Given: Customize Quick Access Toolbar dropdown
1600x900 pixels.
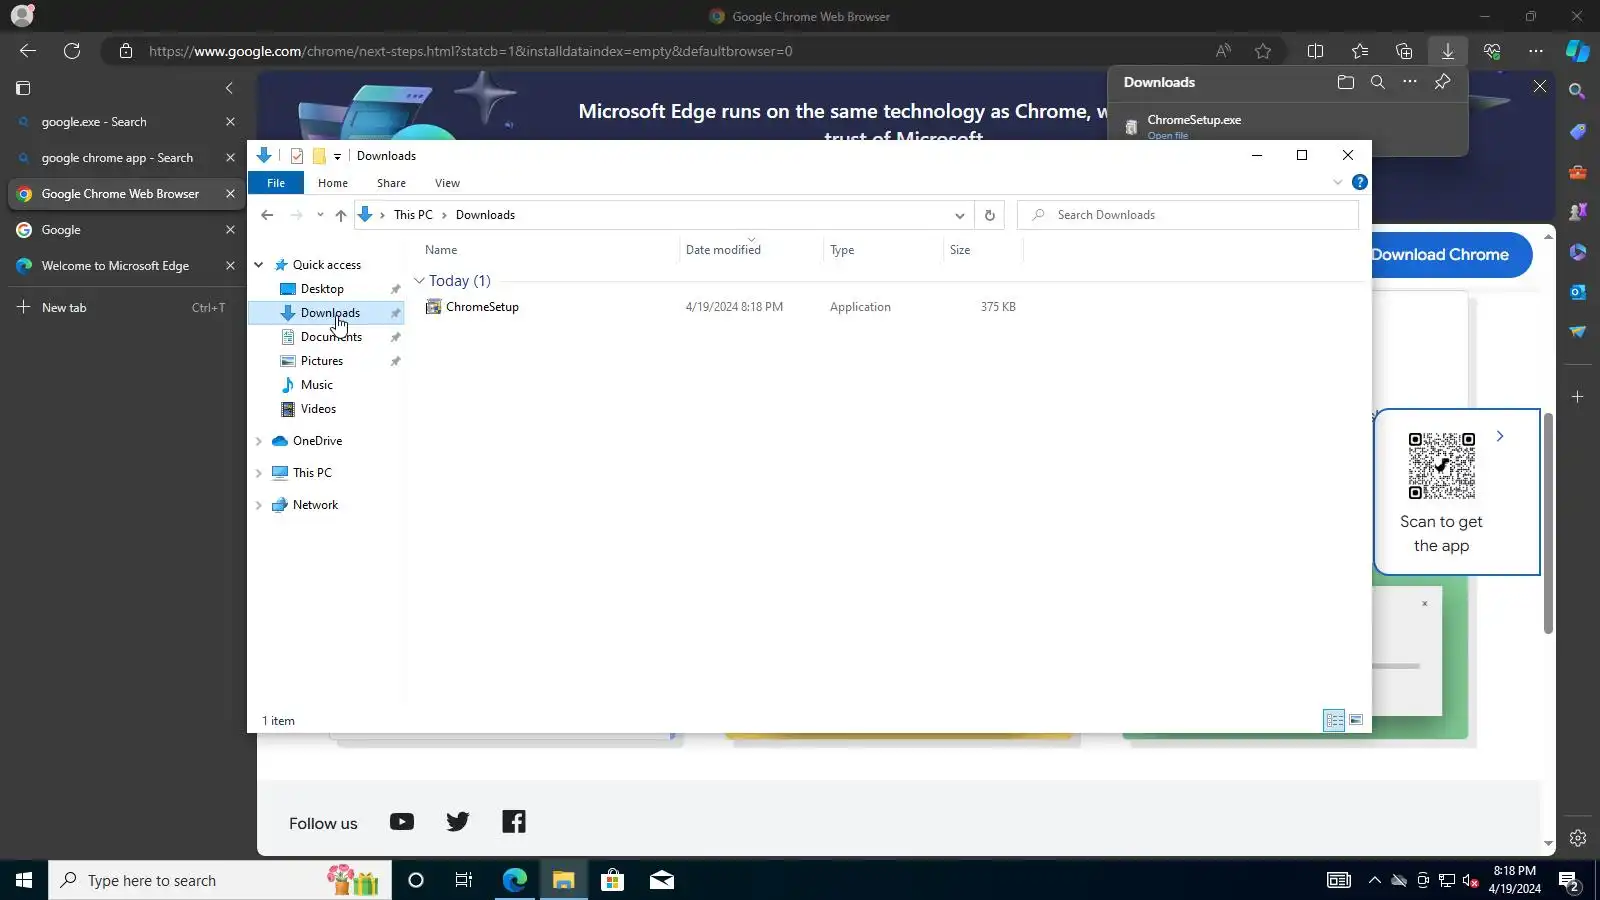Looking at the screenshot, I should [x=338, y=156].
